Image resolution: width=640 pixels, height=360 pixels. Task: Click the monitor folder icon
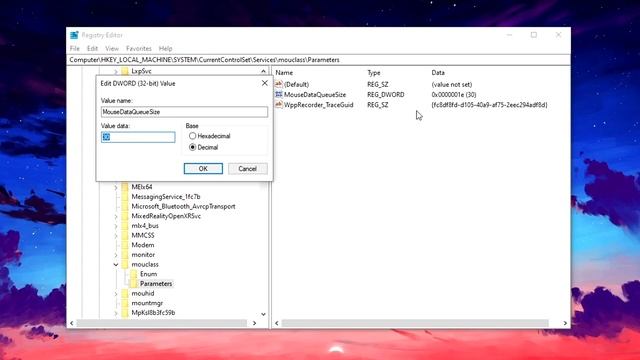[124, 254]
